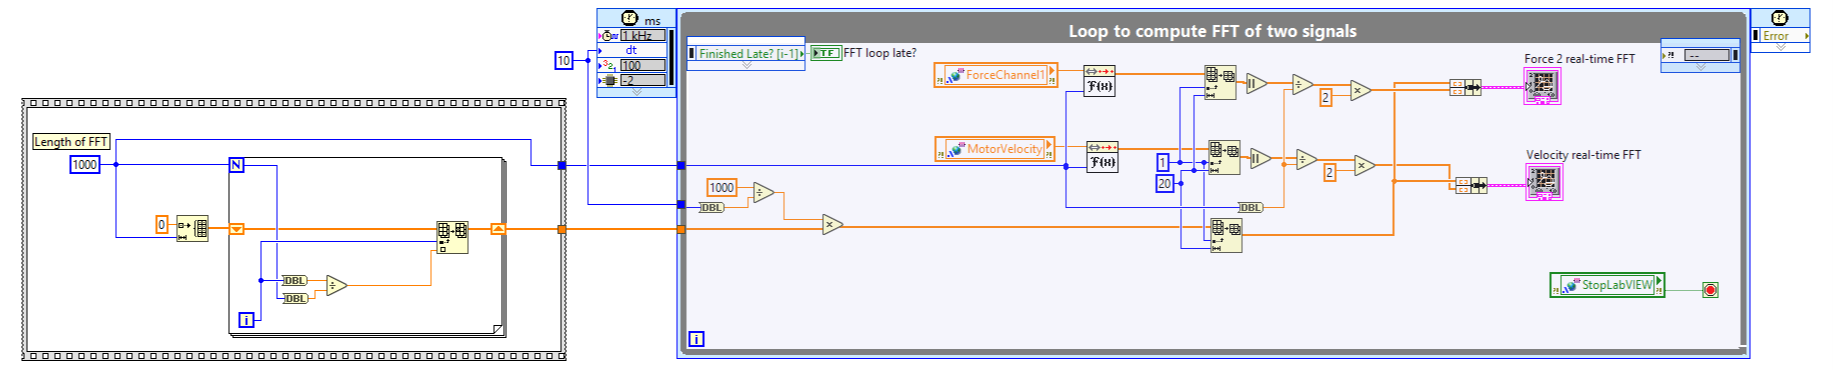Image resolution: width=1833 pixels, height=370 pixels.
Task: Click the priority value 100 field
Action: coord(643,65)
